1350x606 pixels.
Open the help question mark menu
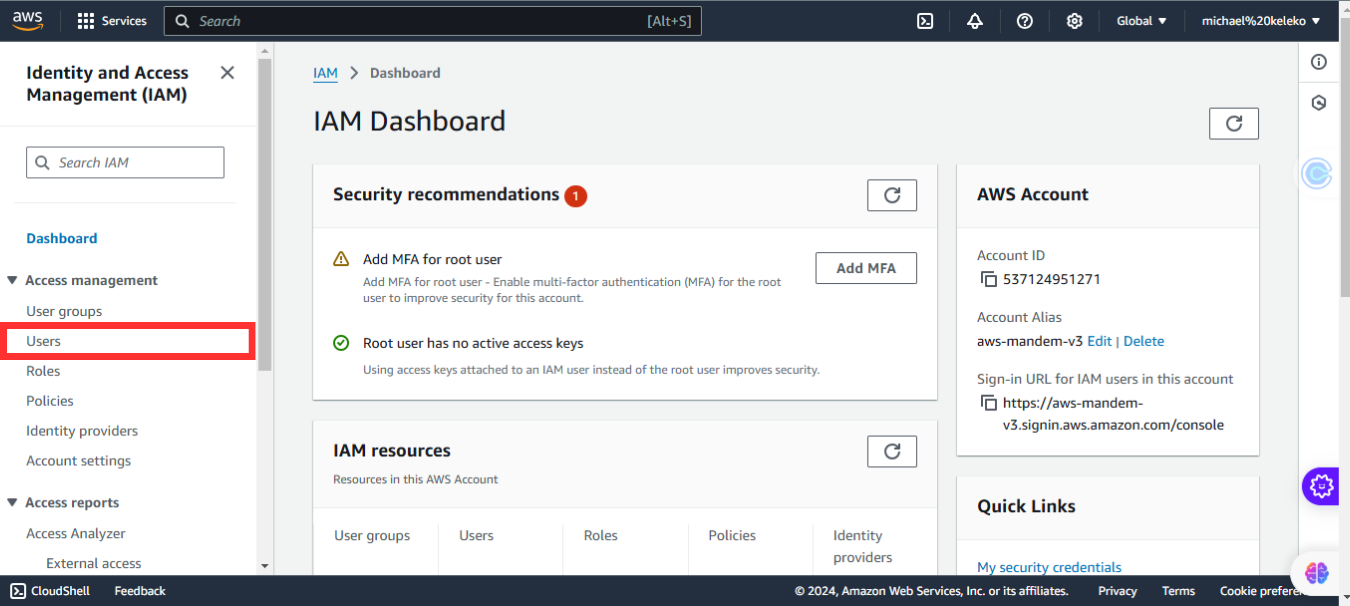click(1025, 21)
